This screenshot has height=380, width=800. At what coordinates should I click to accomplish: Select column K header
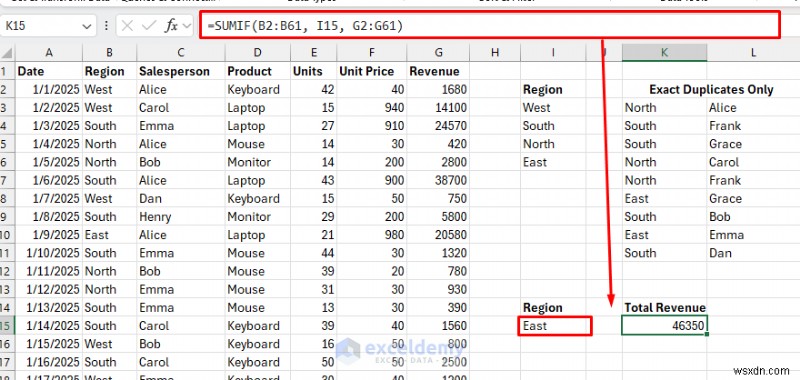pos(664,53)
